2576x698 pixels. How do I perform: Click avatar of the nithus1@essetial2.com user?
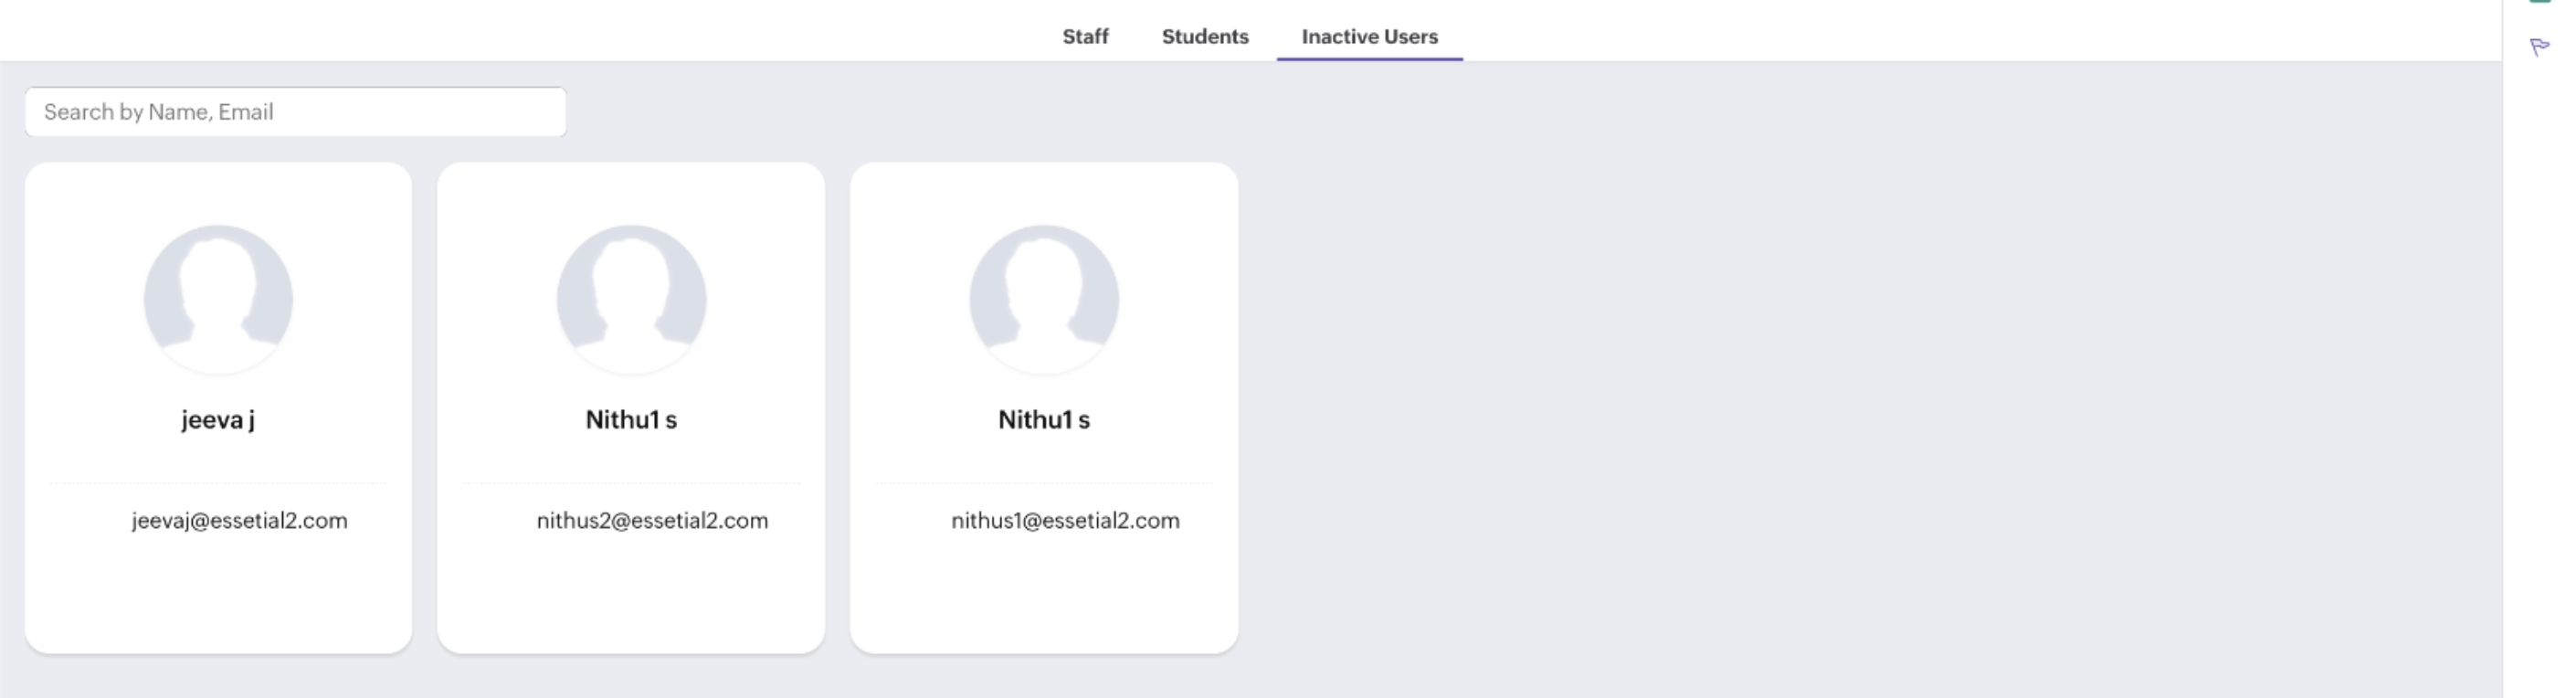point(1044,299)
